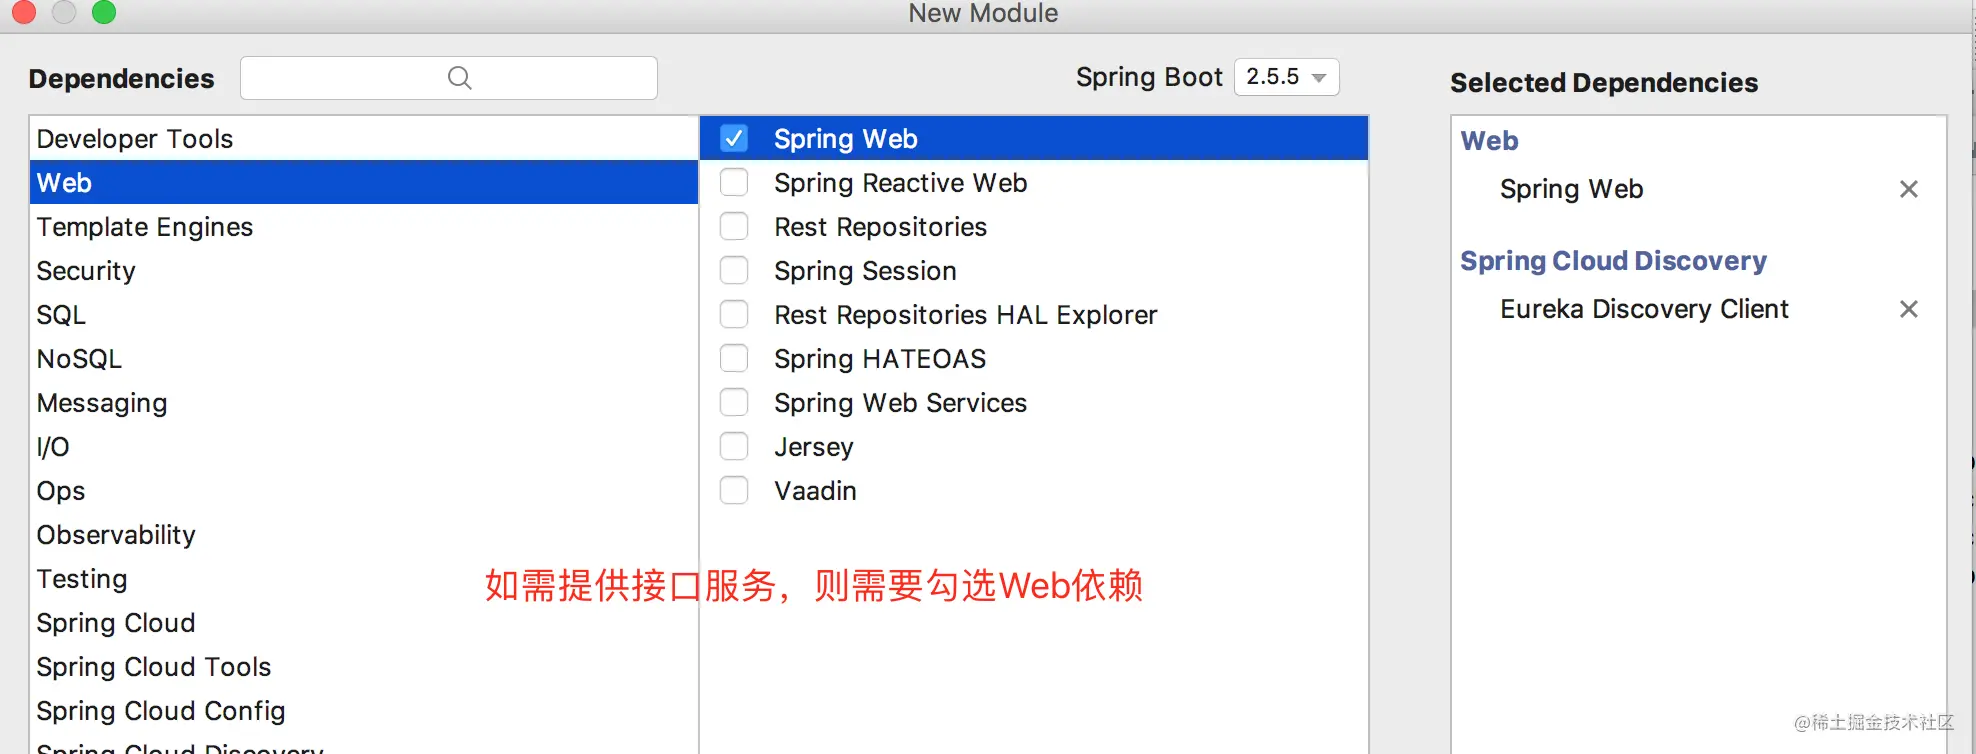Enable the Spring Reactive Web checkbox
Screen dimensions: 1976x754
coord(734,182)
